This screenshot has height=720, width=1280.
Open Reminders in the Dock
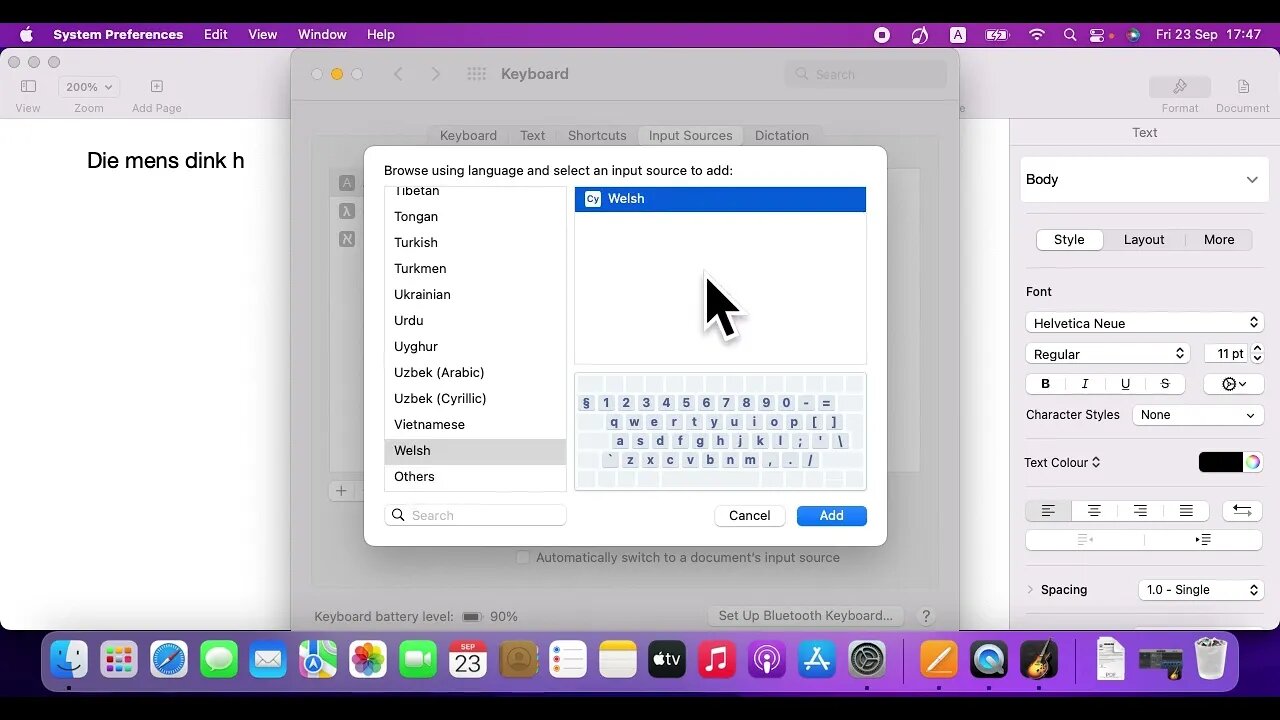click(568, 660)
